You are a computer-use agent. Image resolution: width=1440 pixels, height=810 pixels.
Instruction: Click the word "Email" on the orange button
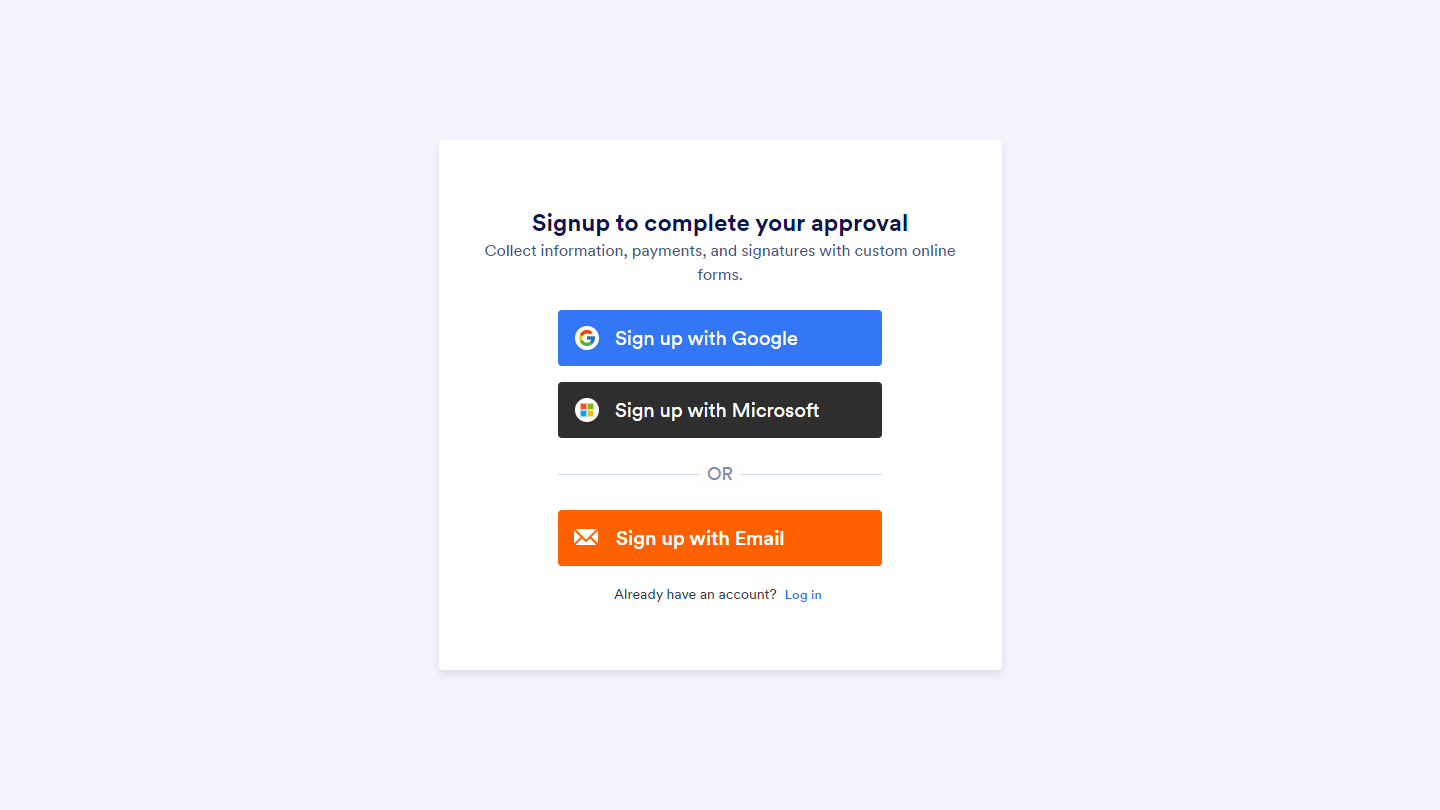click(759, 538)
